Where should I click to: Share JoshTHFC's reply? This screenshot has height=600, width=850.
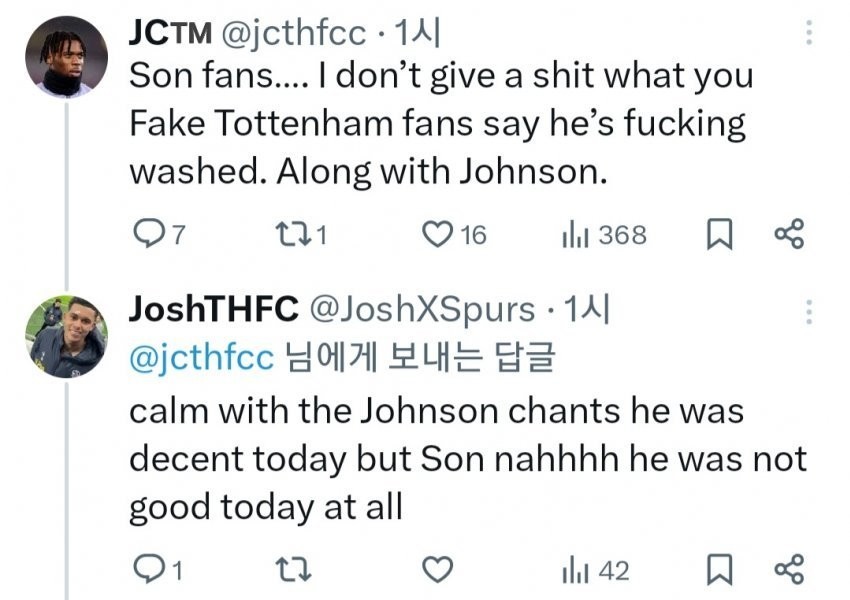coord(789,570)
